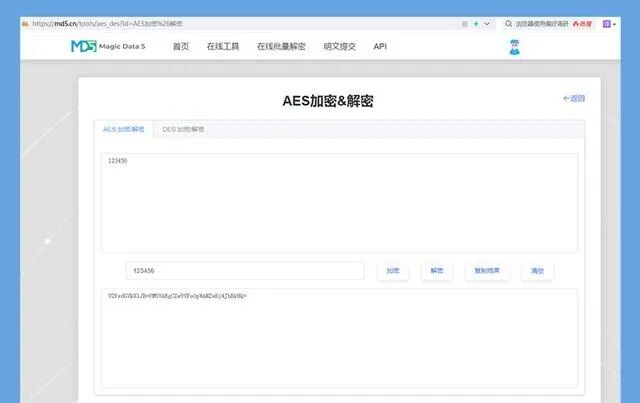Click the search magnifier icon in browser bar
640x403 pixels.
[508, 24]
